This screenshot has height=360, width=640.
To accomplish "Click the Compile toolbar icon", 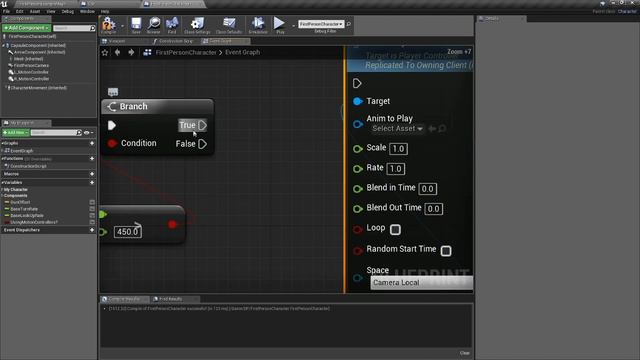I will pyautogui.click(x=109, y=24).
